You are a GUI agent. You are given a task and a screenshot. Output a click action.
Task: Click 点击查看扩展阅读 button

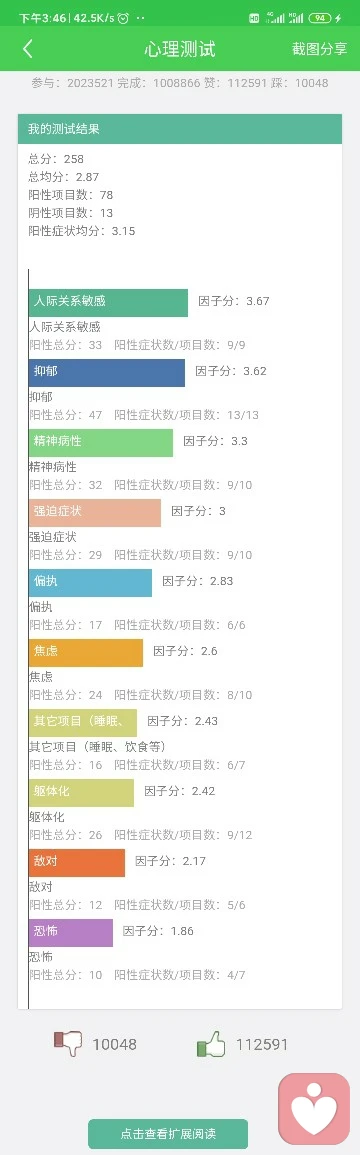point(168,1134)
